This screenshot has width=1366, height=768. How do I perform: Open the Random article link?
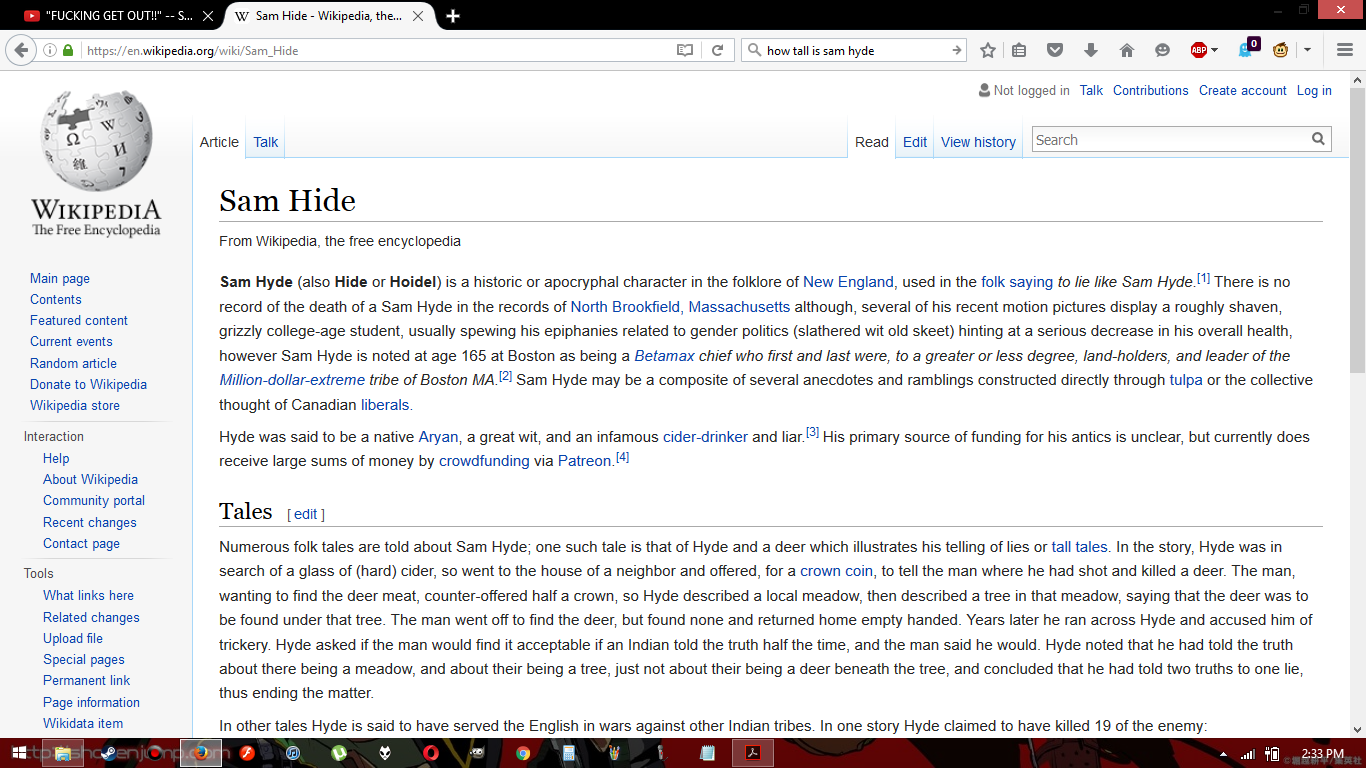(x=74, y=363)
